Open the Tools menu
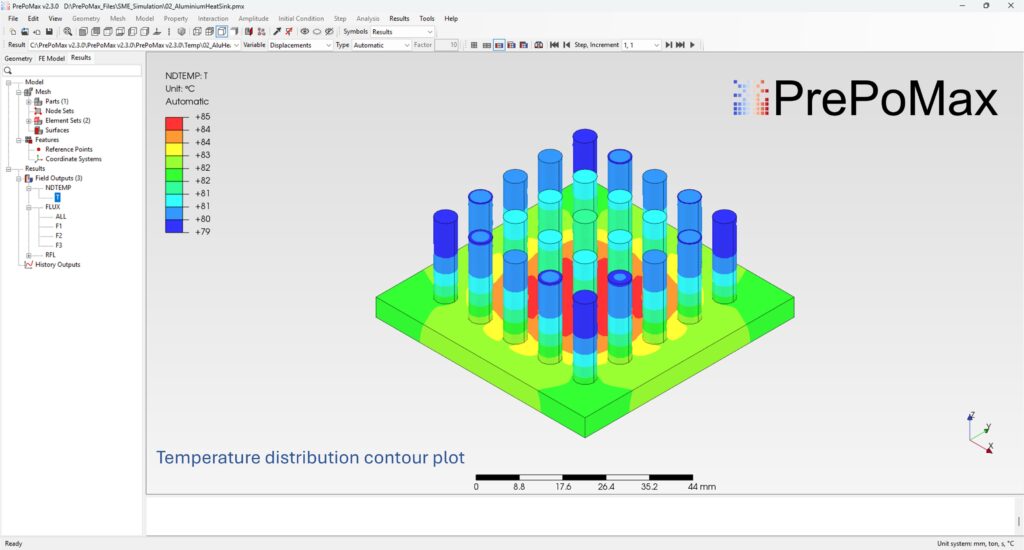This screenshot has width=1024, height=550. pos(427,18)
